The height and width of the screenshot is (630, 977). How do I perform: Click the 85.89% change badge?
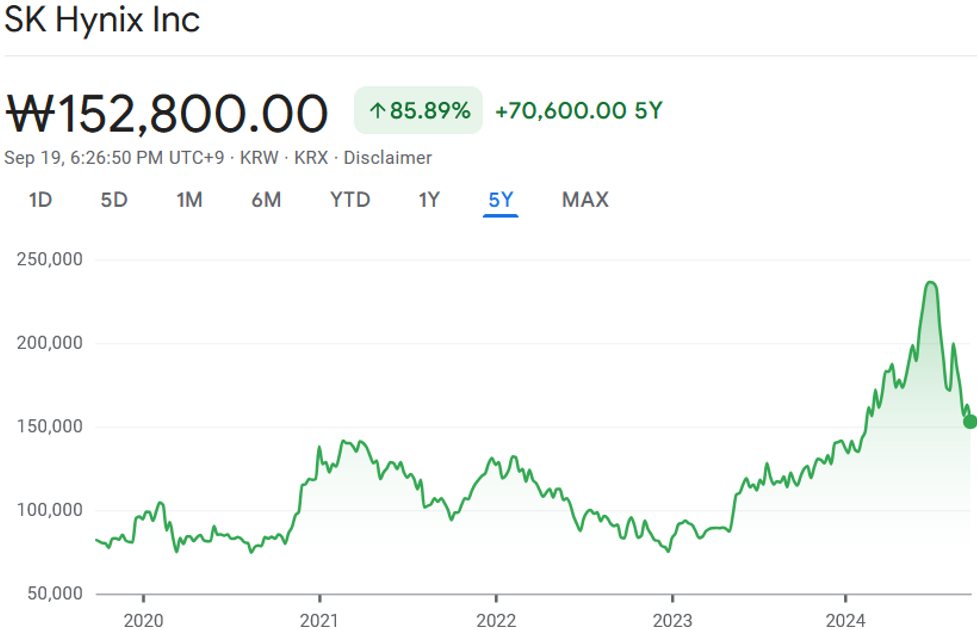click(418, 111)
